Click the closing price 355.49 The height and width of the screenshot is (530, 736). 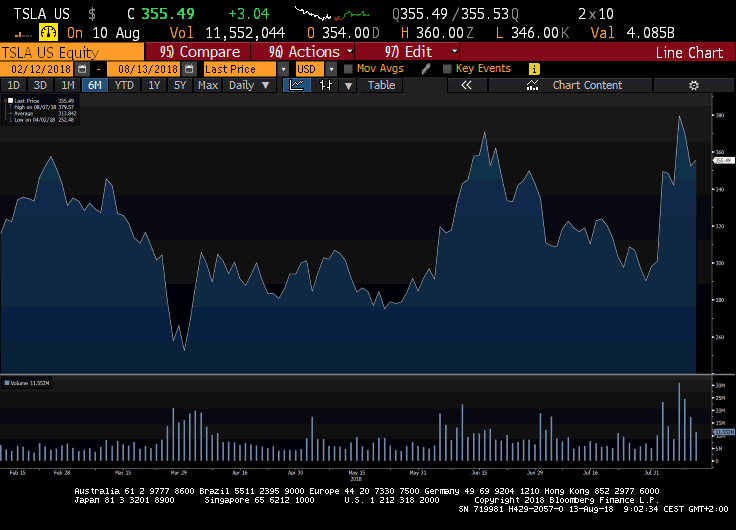point(168,14)
